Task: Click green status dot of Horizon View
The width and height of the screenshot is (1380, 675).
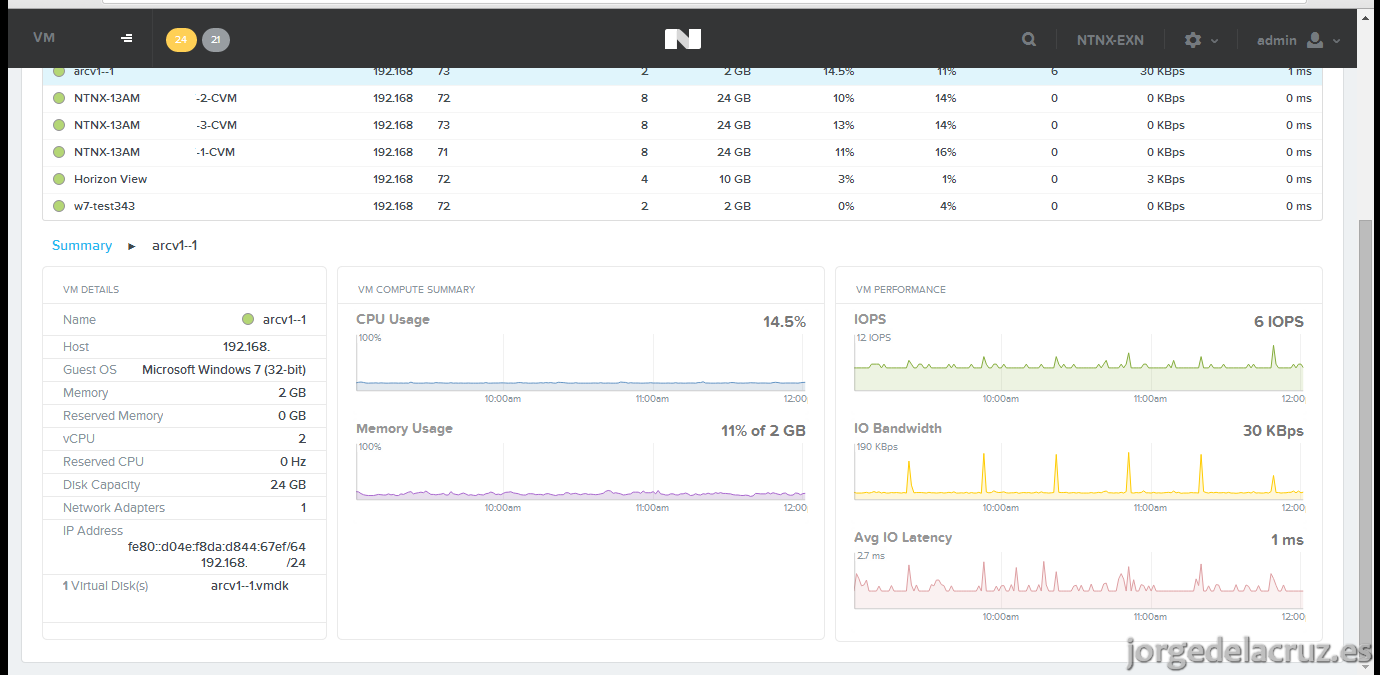Action: tap(59, 179)
